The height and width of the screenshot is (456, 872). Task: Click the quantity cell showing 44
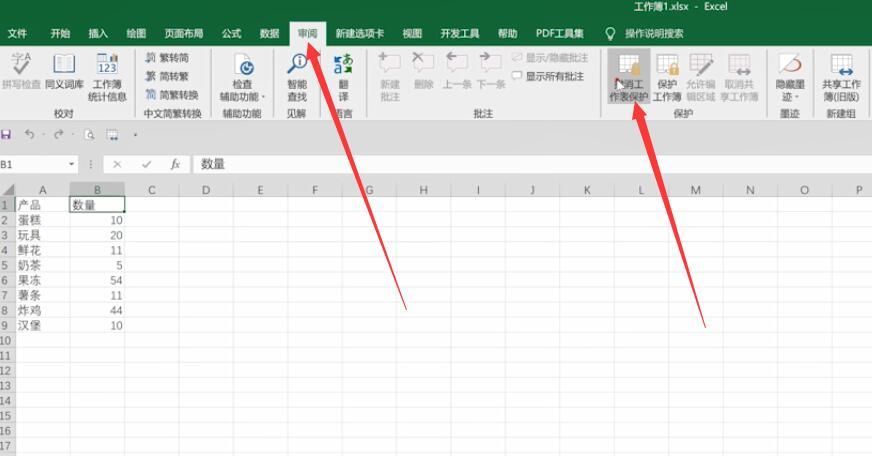pyautogui.click(x=97, y=310)
